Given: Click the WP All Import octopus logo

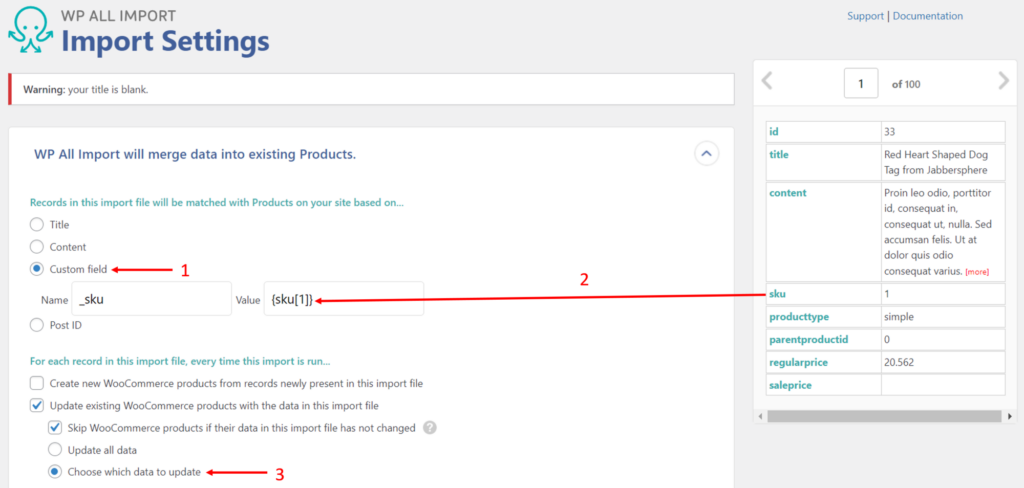Looking at the screenshot, I should click(x=31, y=31).
